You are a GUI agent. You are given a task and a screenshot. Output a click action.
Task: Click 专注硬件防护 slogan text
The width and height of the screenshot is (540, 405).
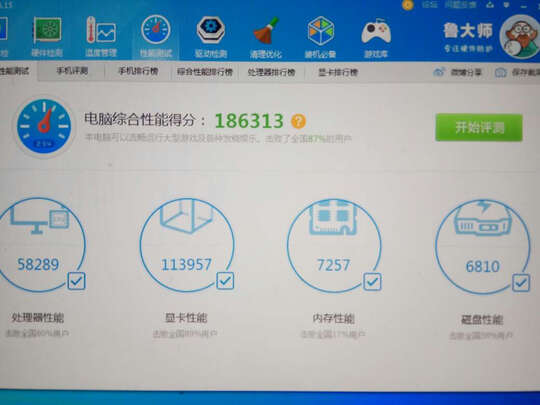468,49
